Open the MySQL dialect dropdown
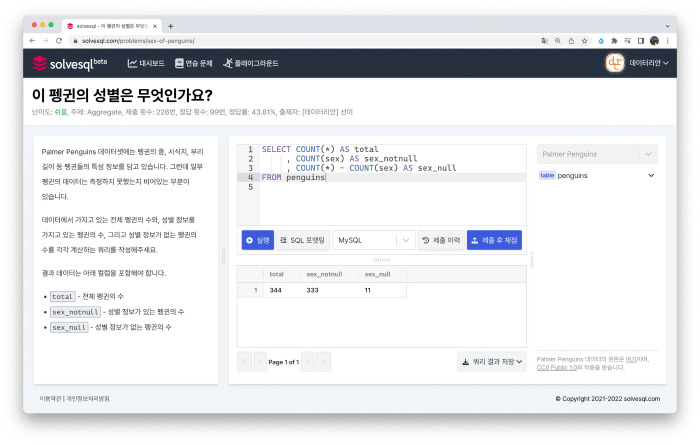 tap(374, 240)
